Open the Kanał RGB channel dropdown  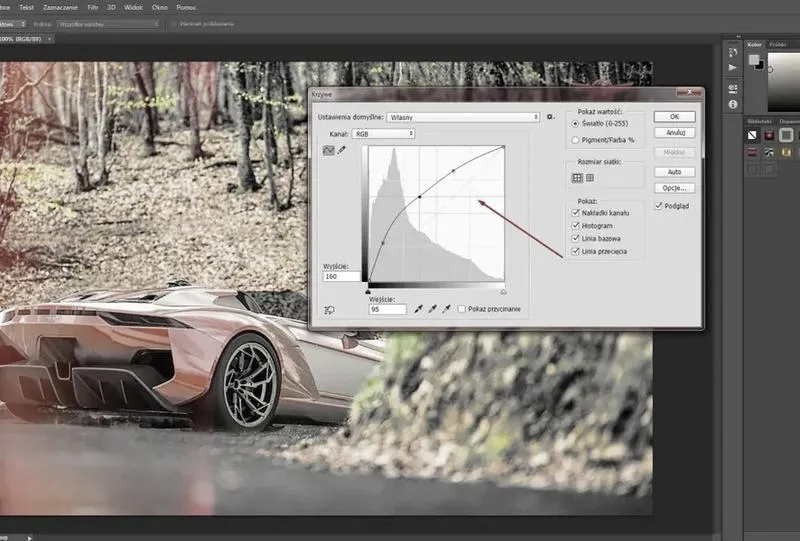[x=383, y=134]
